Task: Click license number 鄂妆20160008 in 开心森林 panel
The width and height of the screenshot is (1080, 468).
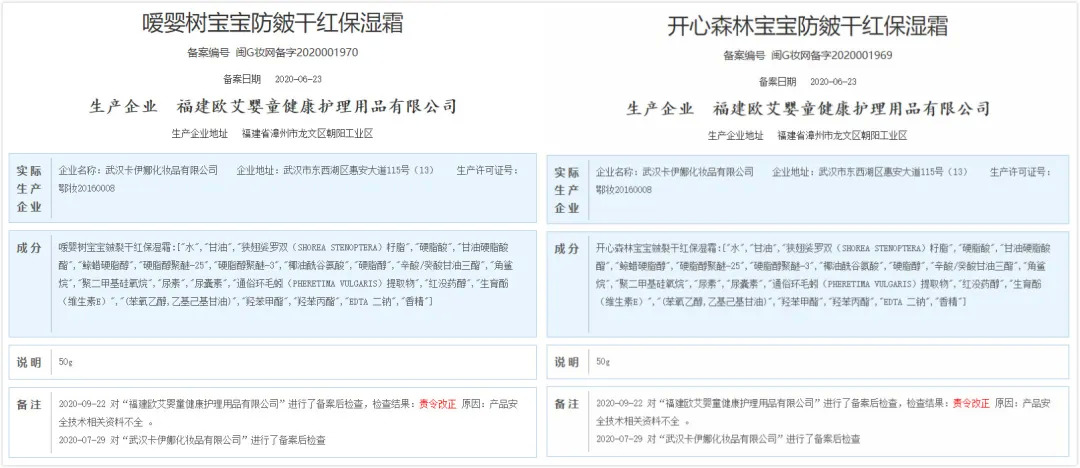Action: click(x=623, y=189)
